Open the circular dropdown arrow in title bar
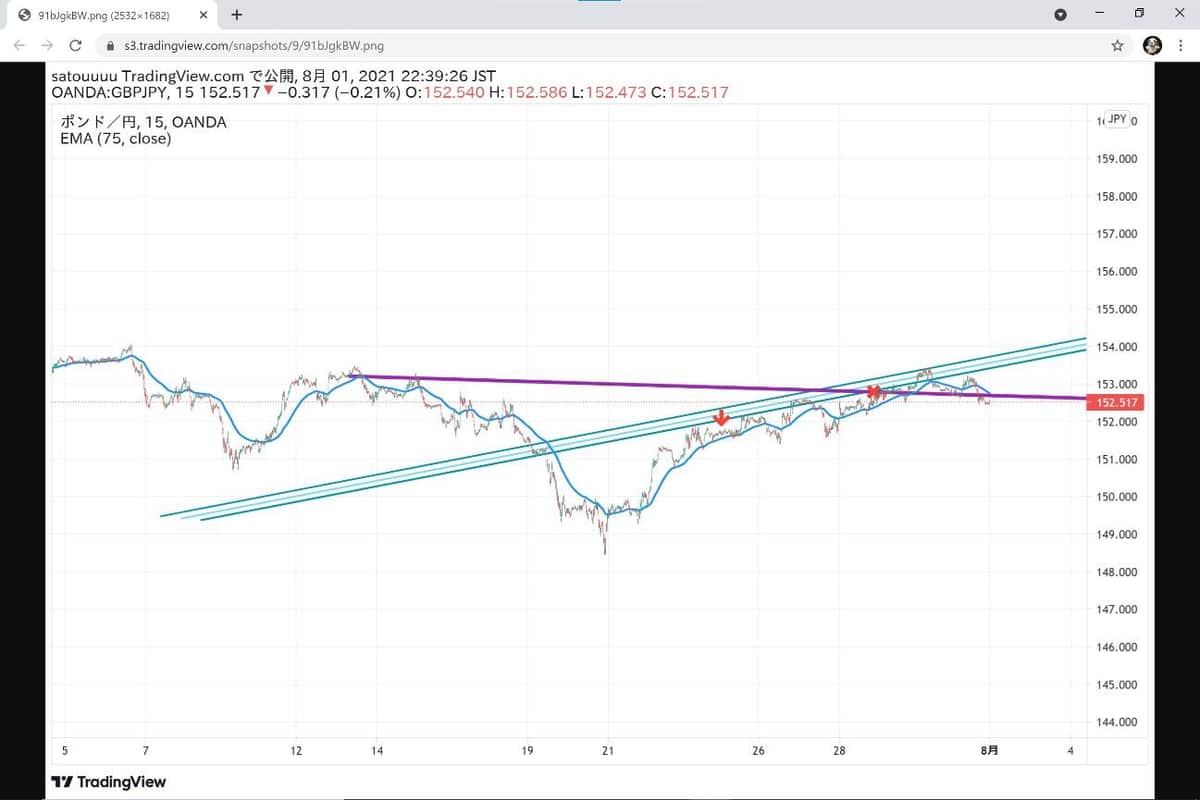This screenshot has width=1200, height=800. [1061, 15]
